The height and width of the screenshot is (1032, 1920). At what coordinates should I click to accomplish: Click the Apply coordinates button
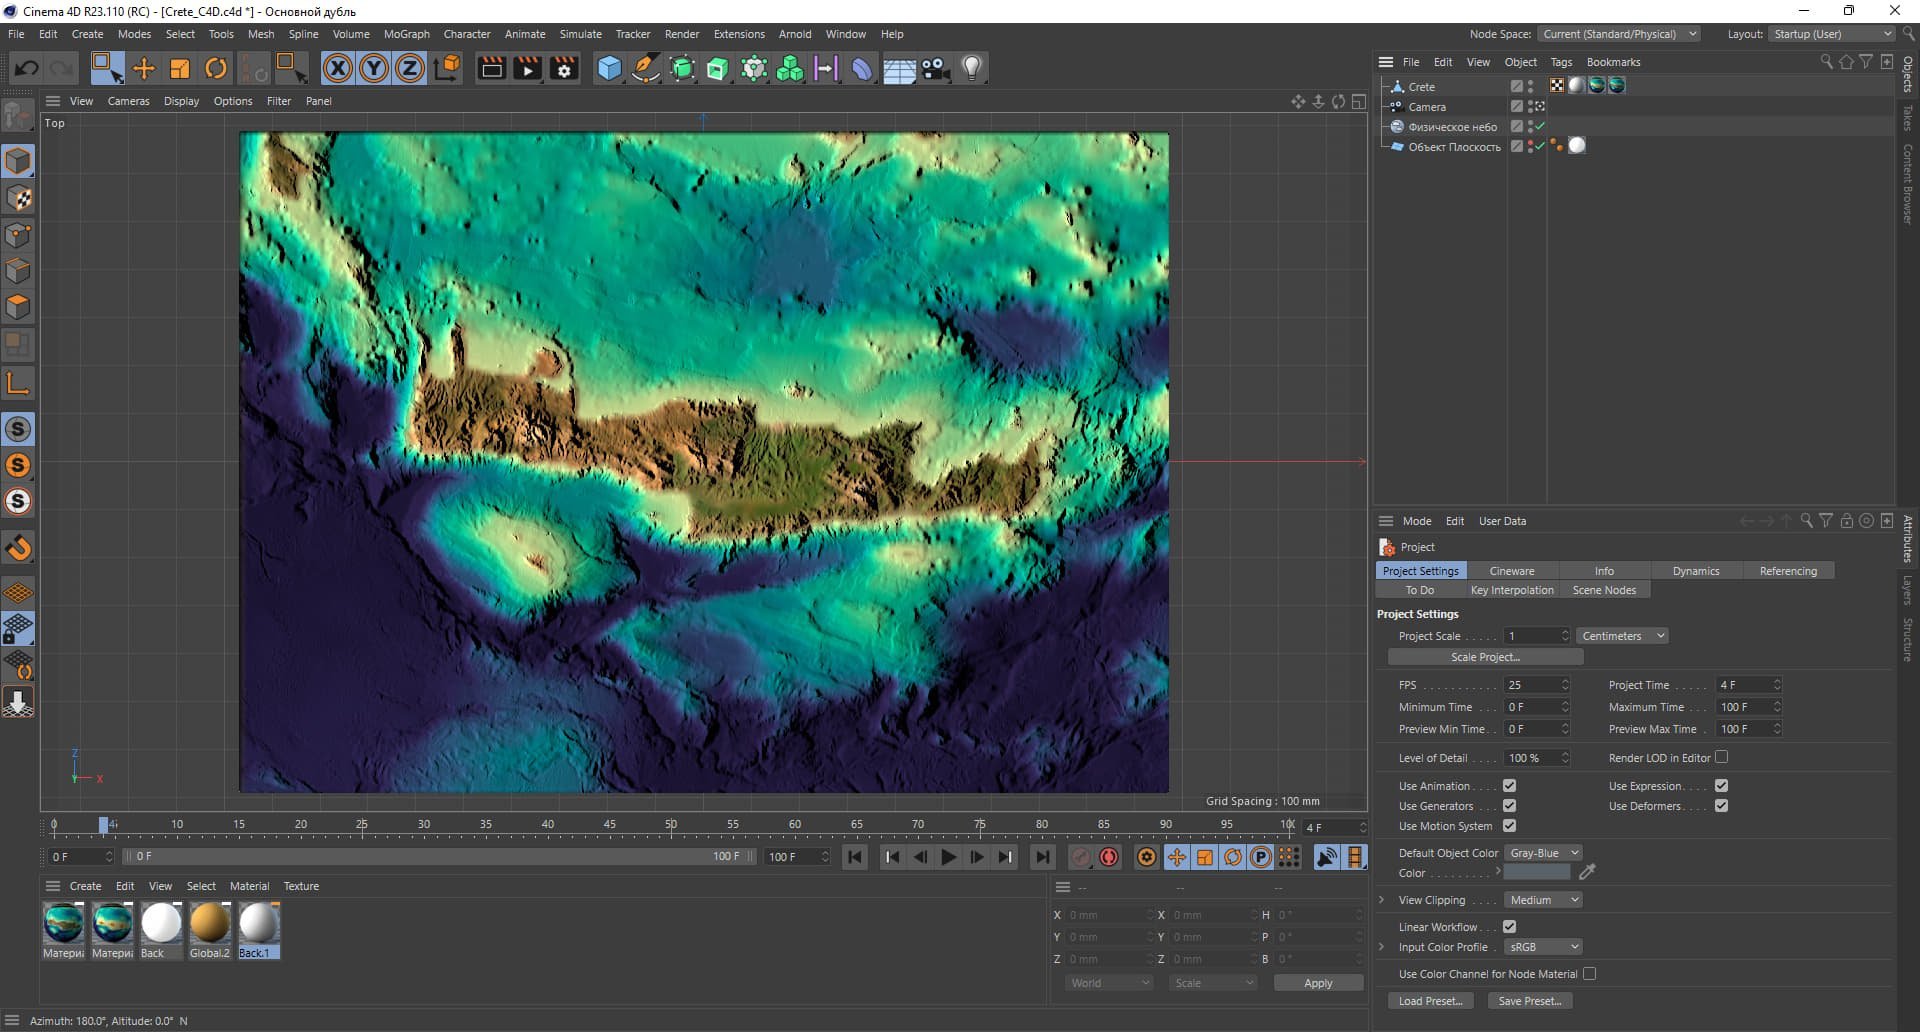(x=1318, y=983)
